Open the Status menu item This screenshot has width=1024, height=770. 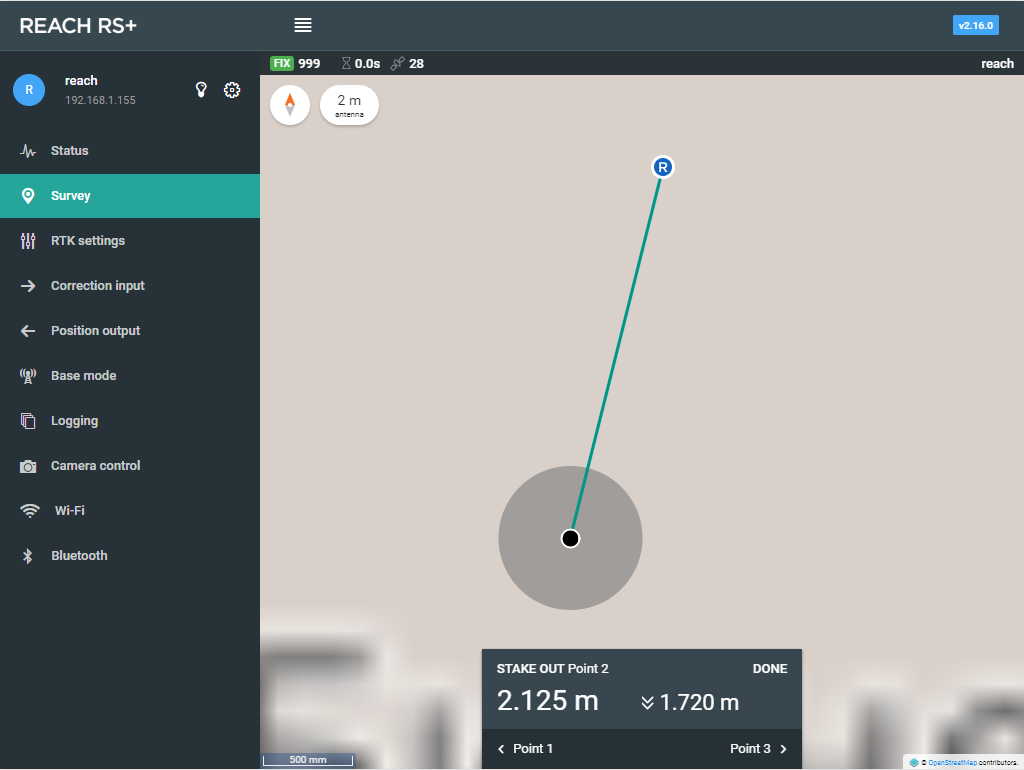pos(130,151)
